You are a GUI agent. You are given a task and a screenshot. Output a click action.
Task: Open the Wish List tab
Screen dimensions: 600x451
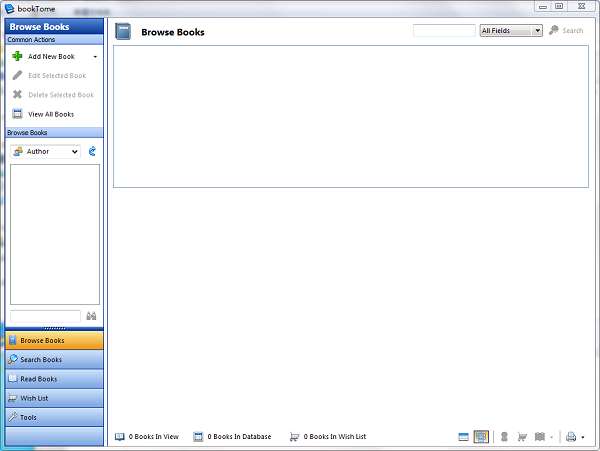[54, 398]
